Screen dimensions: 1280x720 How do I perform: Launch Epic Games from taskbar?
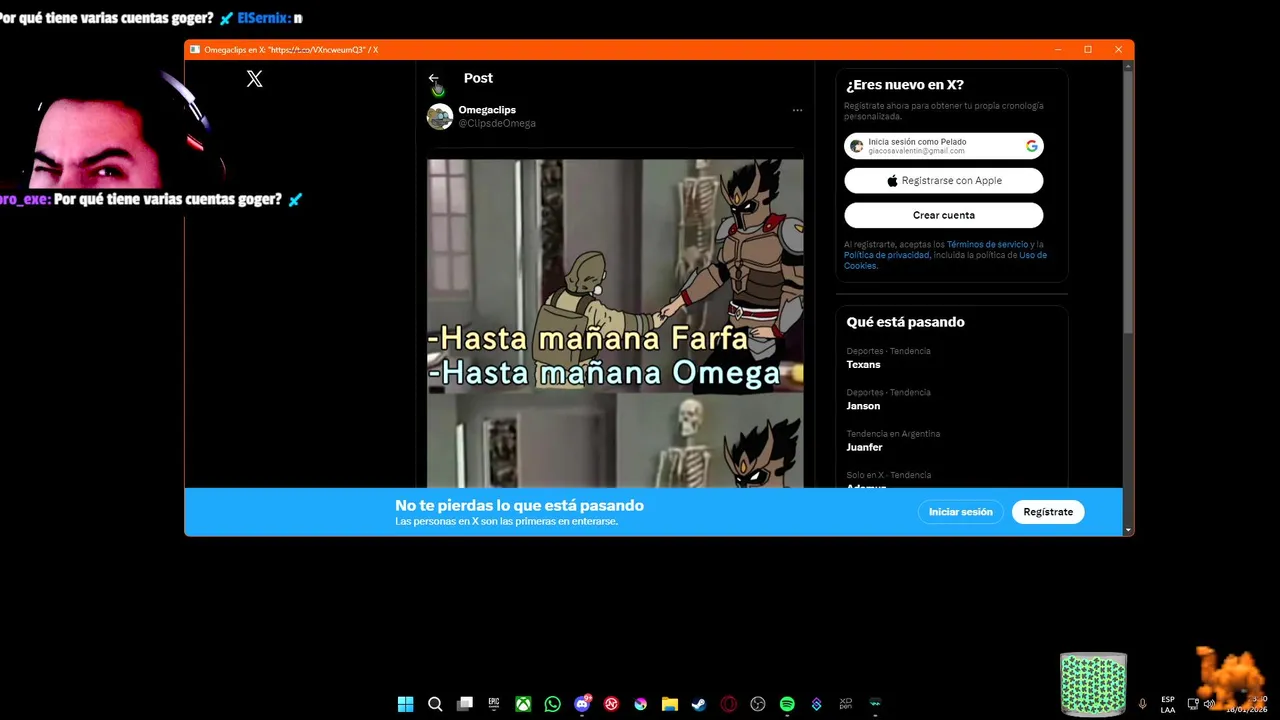pos(494,704)
